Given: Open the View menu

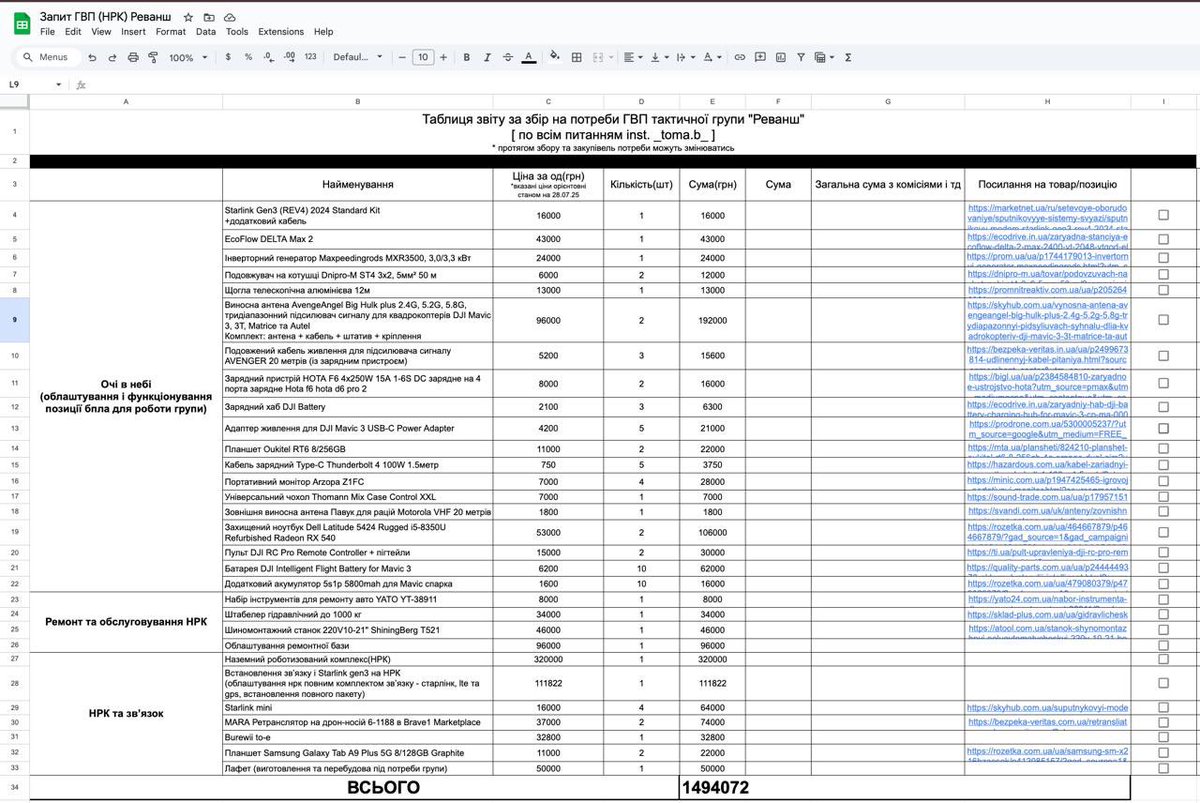Looking at the screenshot, I should (101, 32).
